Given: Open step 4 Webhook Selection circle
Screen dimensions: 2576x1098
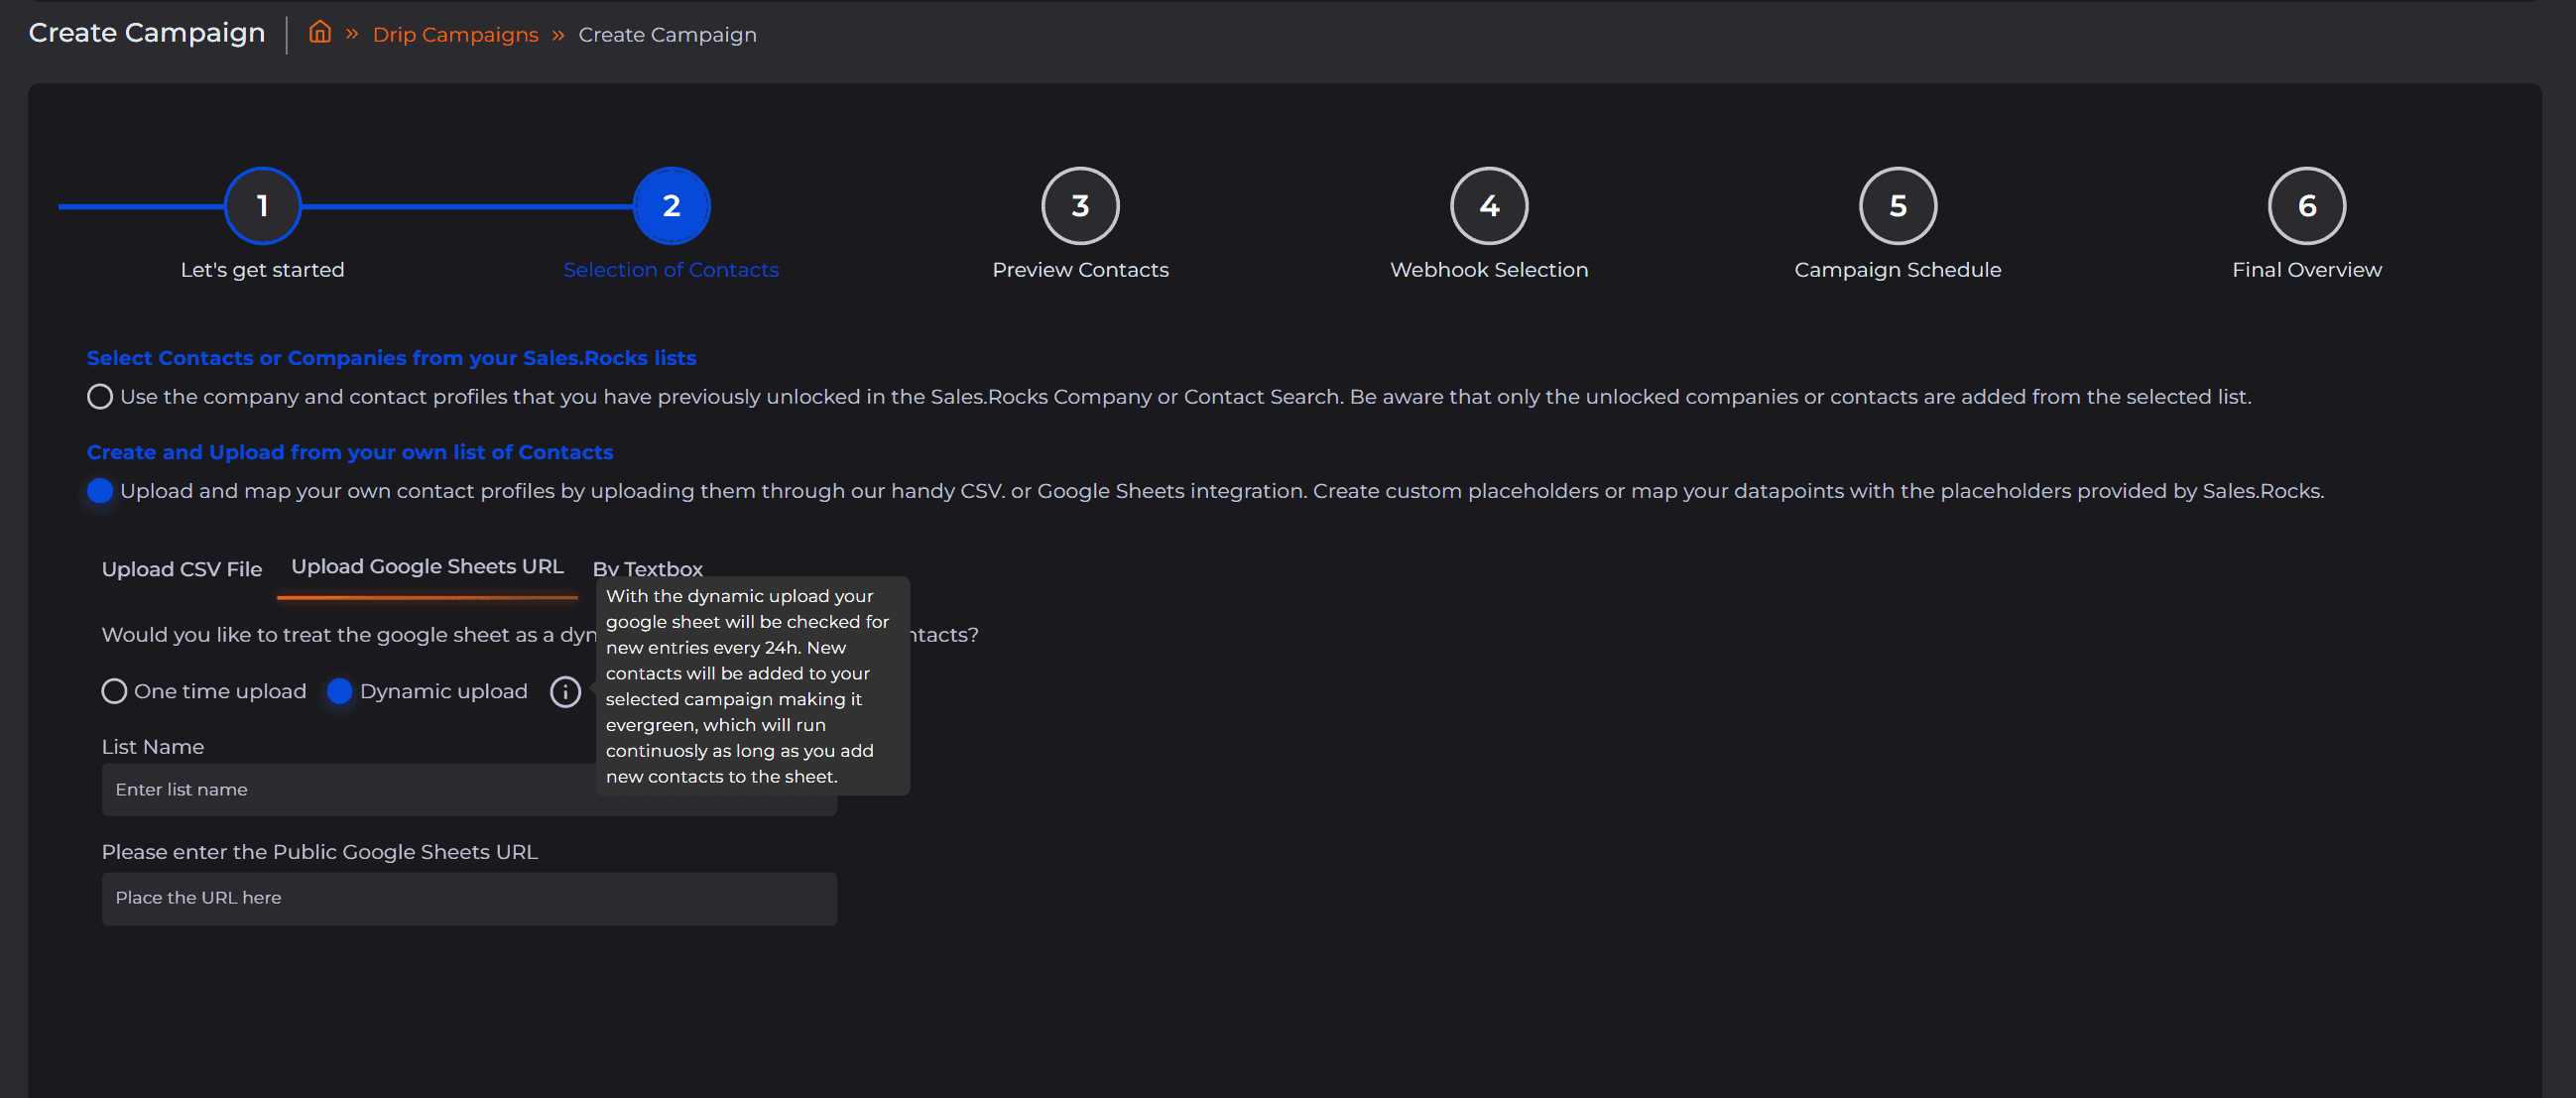Looking at the screenshot, I should [1488, 206].
